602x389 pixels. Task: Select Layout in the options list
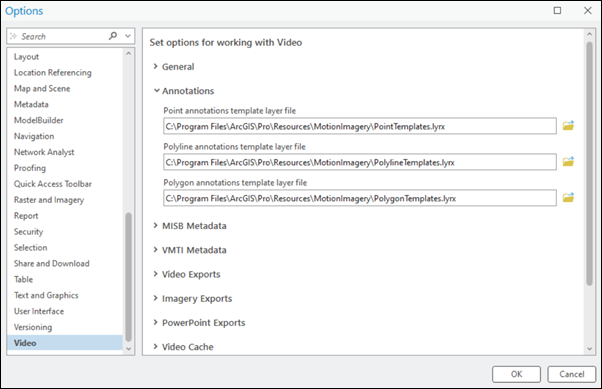click(x=65, y=57)
